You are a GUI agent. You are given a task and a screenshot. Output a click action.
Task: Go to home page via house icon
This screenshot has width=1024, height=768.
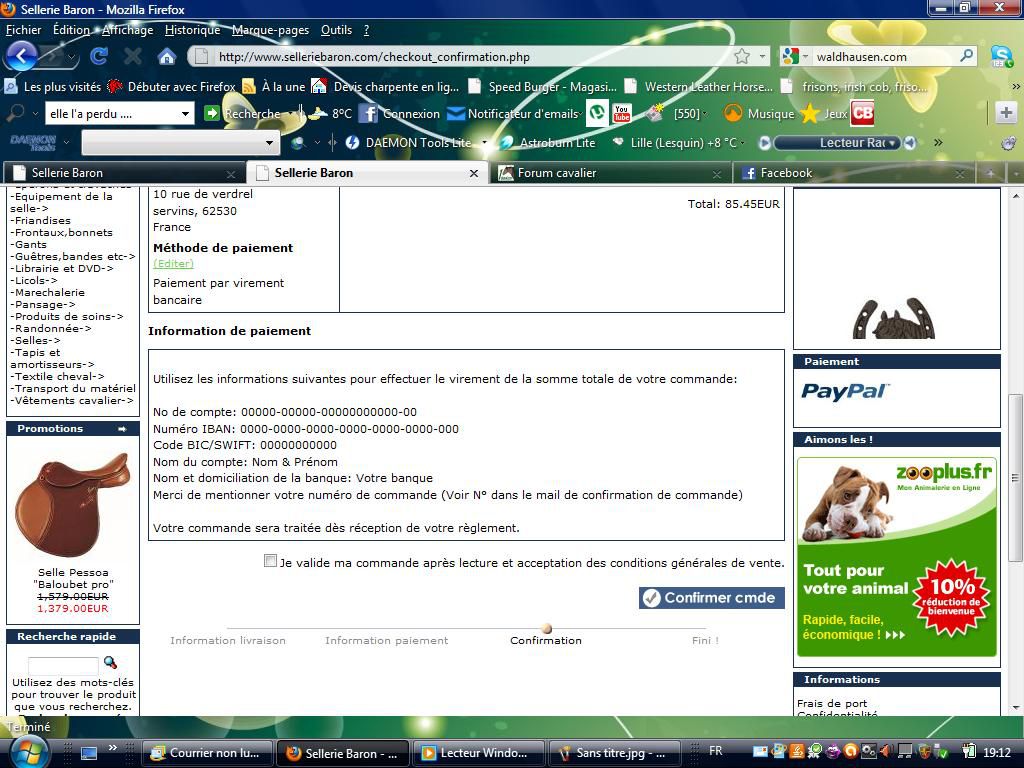(x=167, y=56)
